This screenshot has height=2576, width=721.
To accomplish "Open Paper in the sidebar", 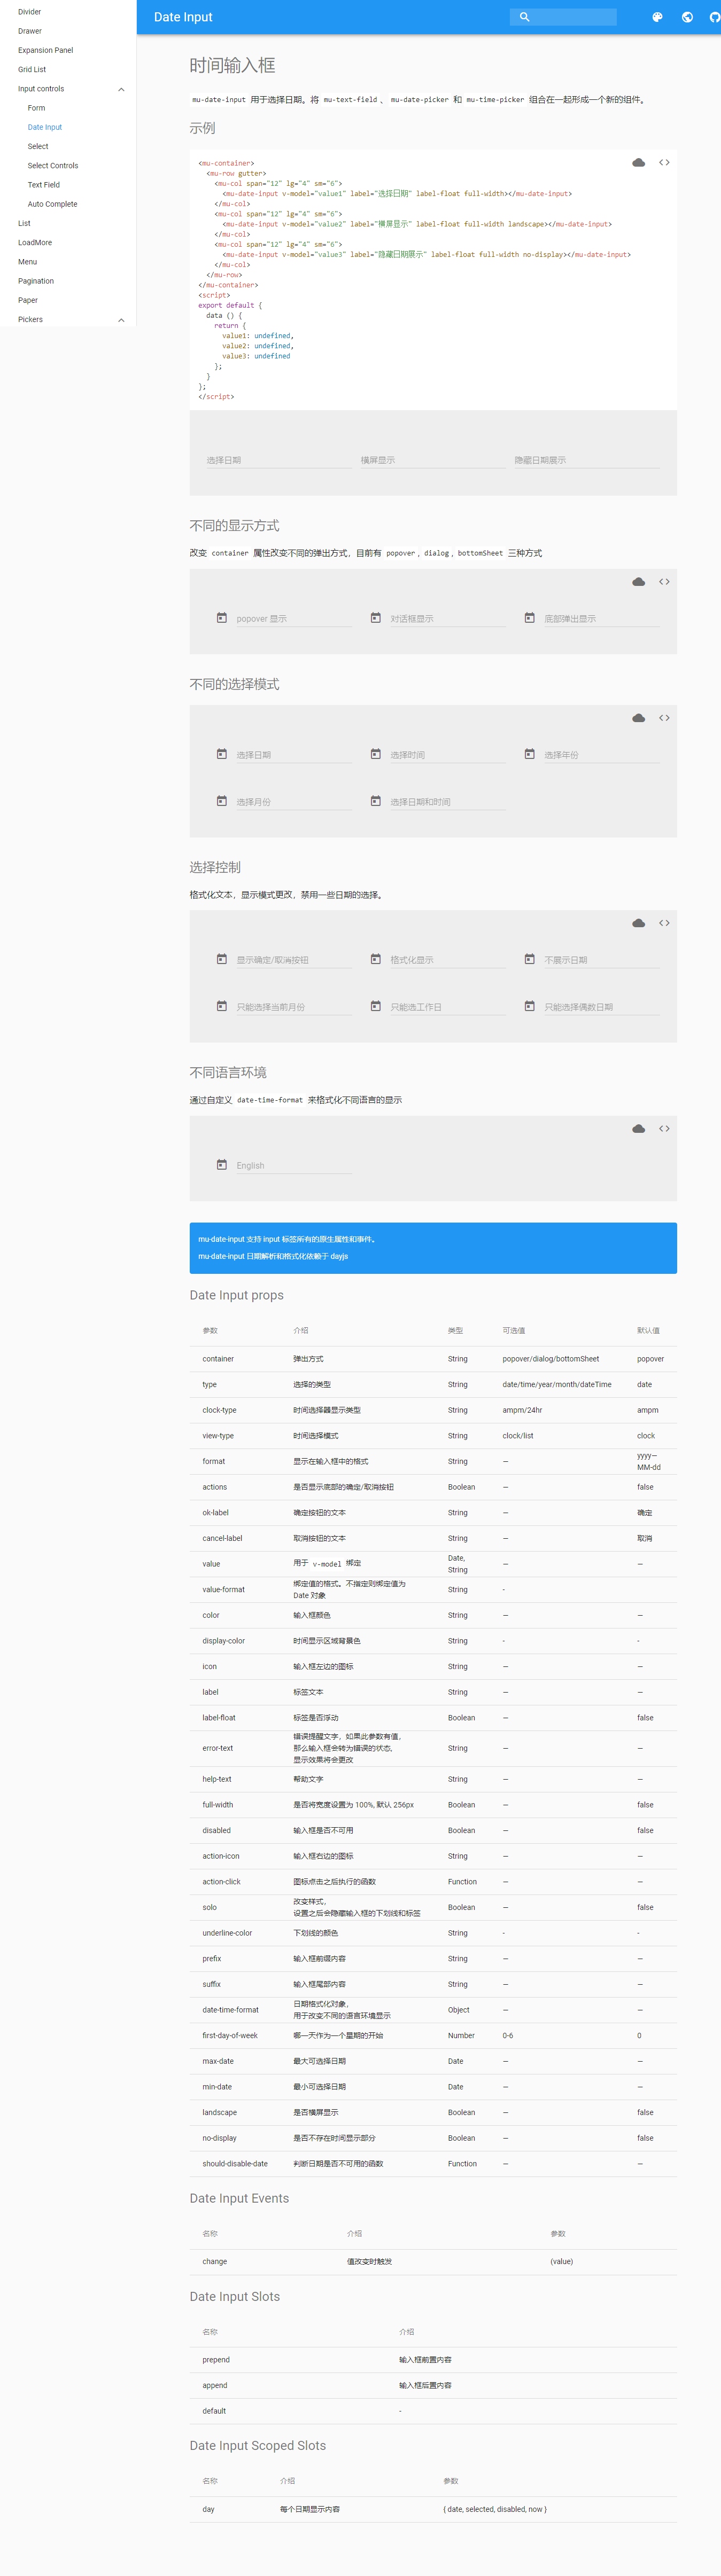I will point(28,300).
